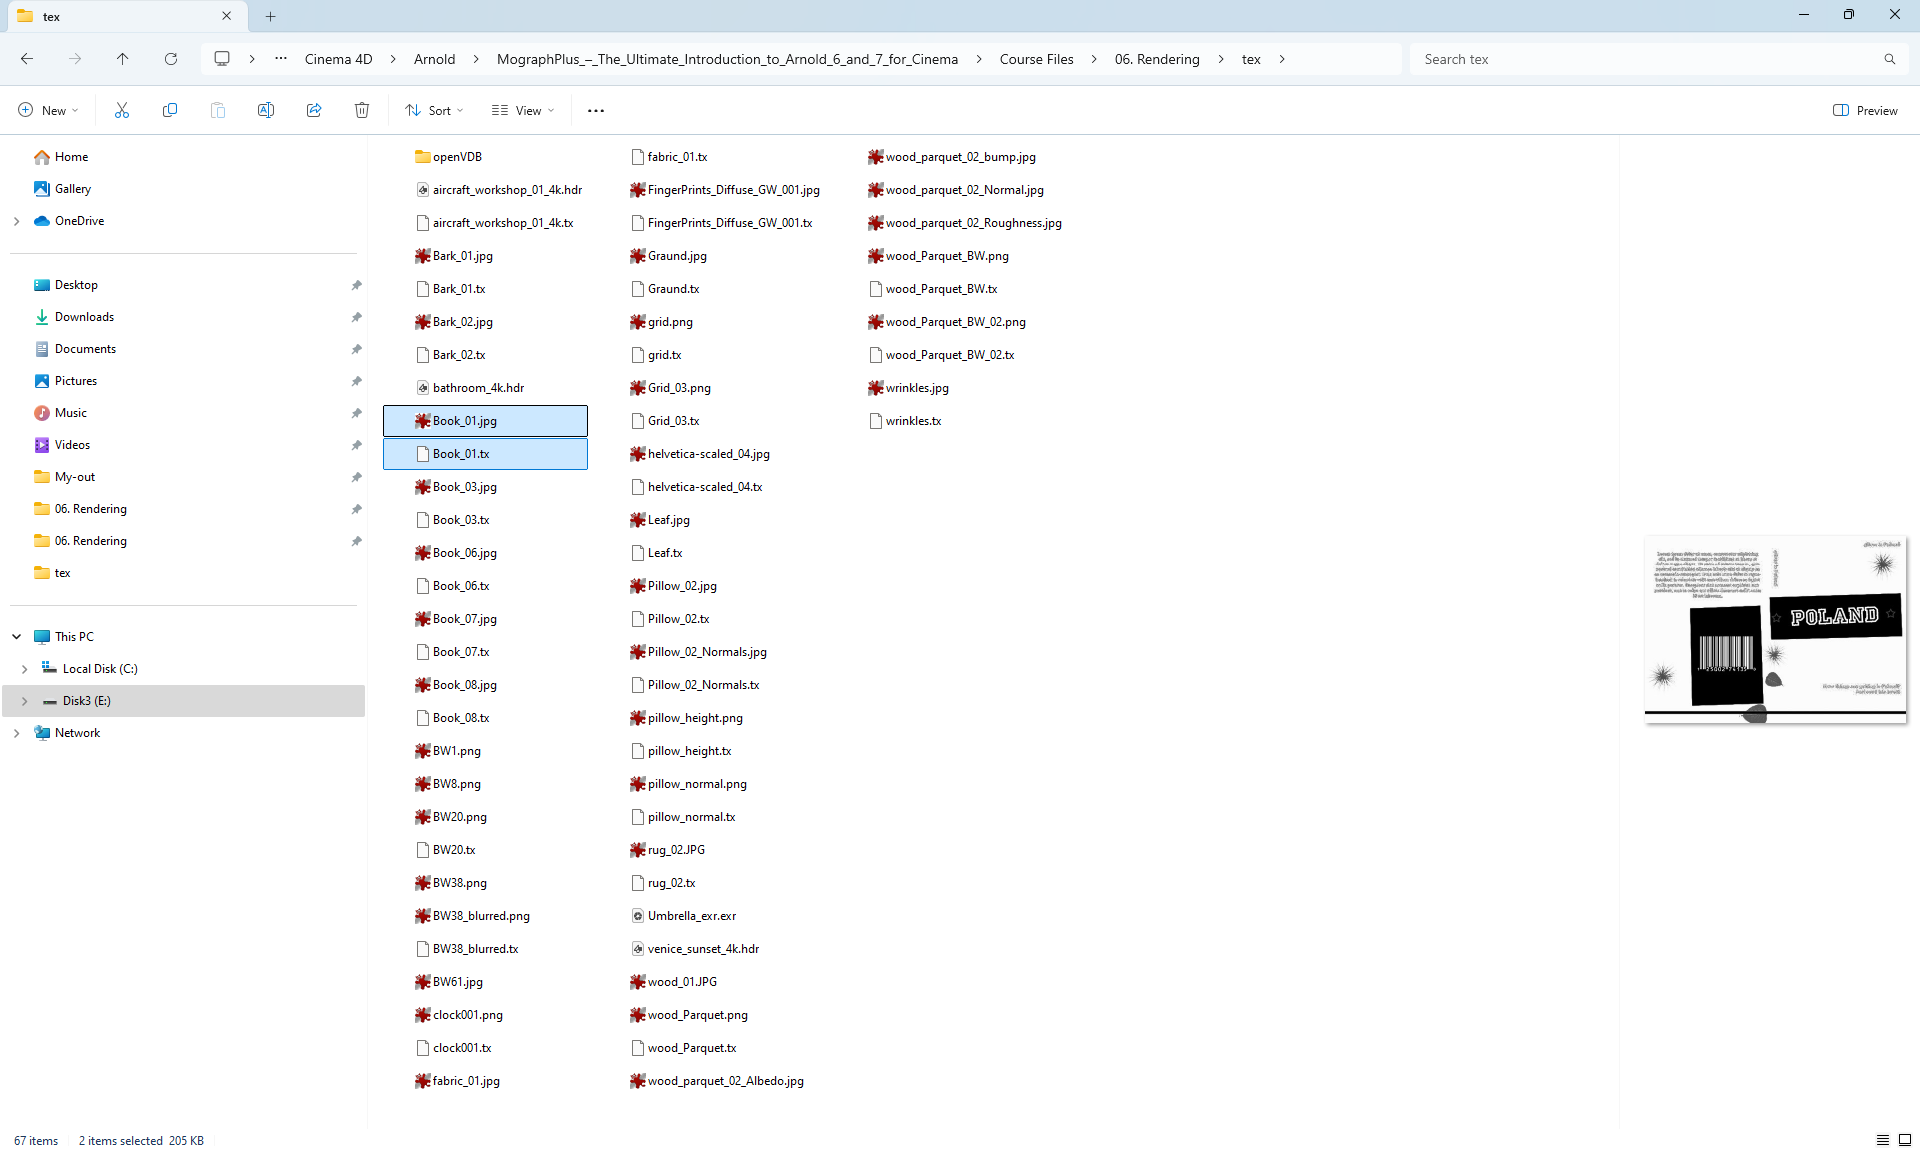Screen dimensions: 1920x1151
Task: Expand the Local Disk (C:) tree node
Action: (x=25, y=669)
